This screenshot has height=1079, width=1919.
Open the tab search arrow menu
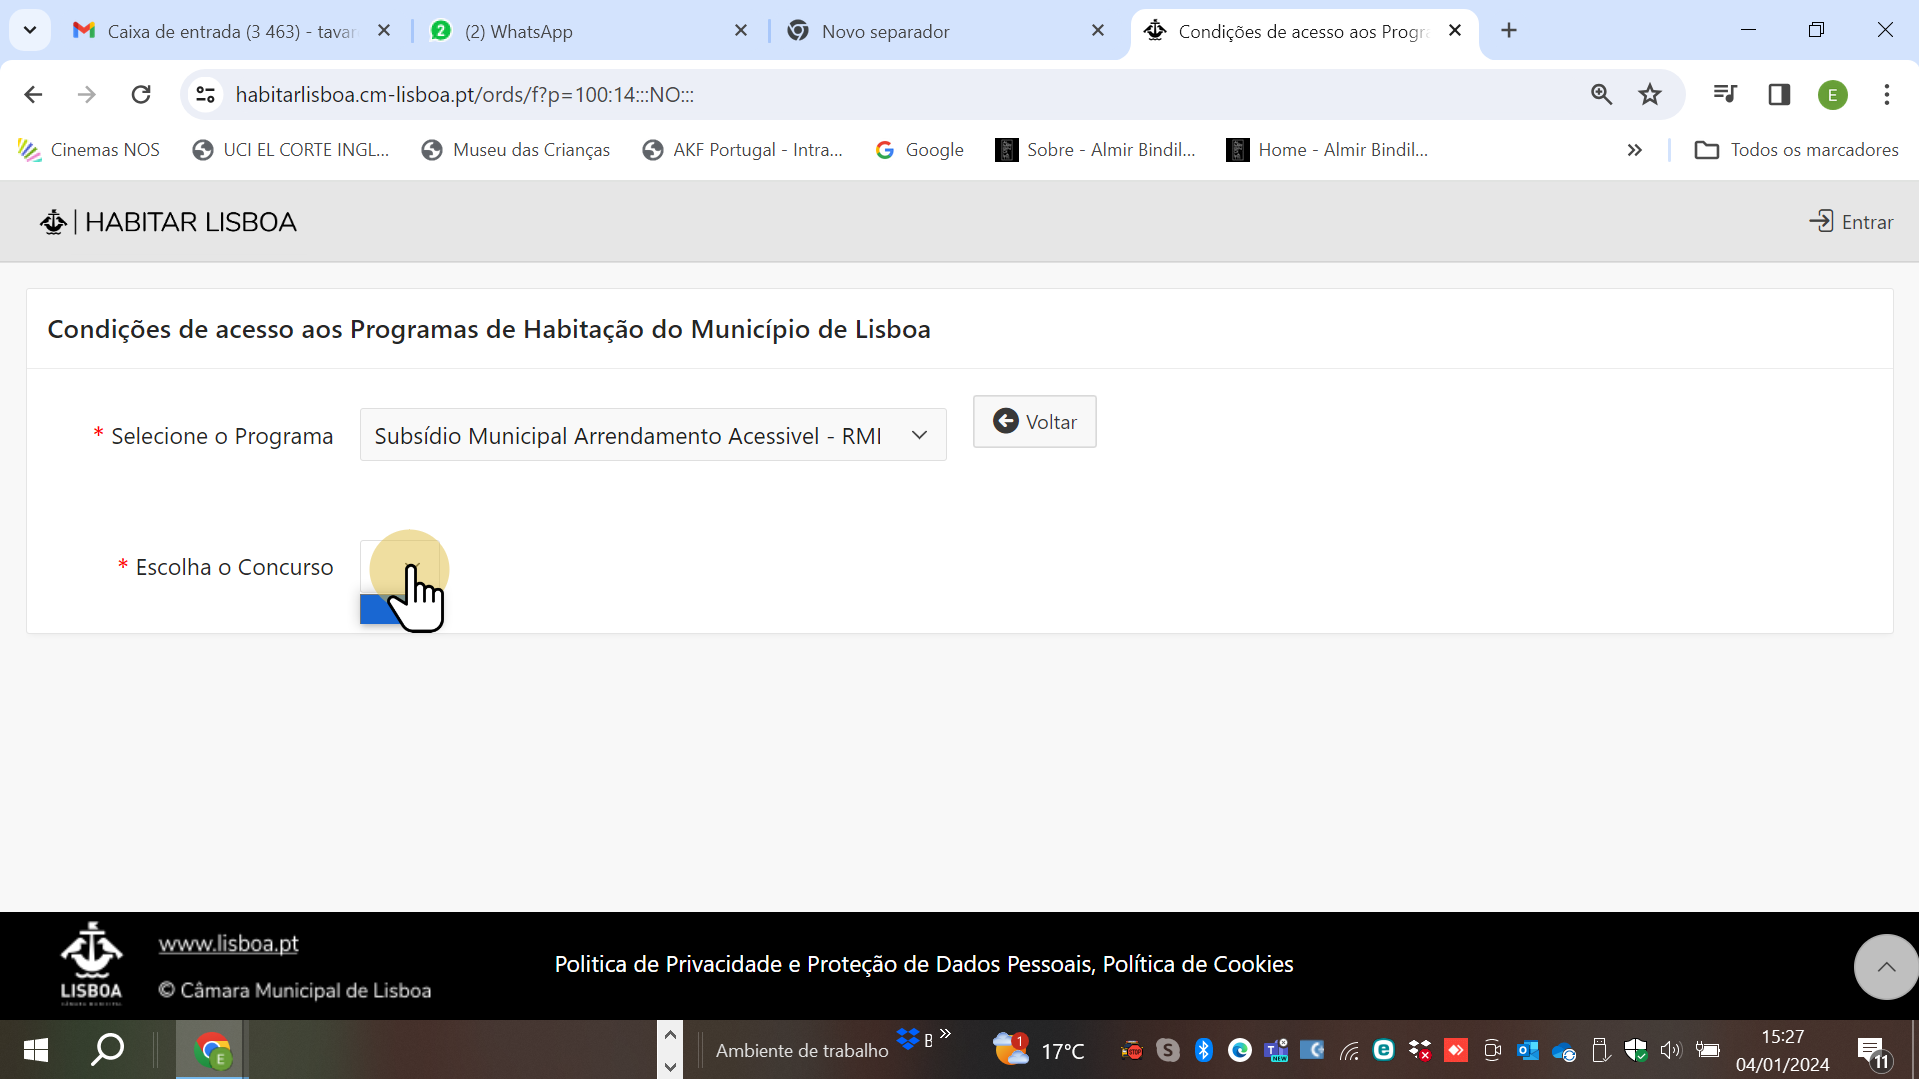29,30
